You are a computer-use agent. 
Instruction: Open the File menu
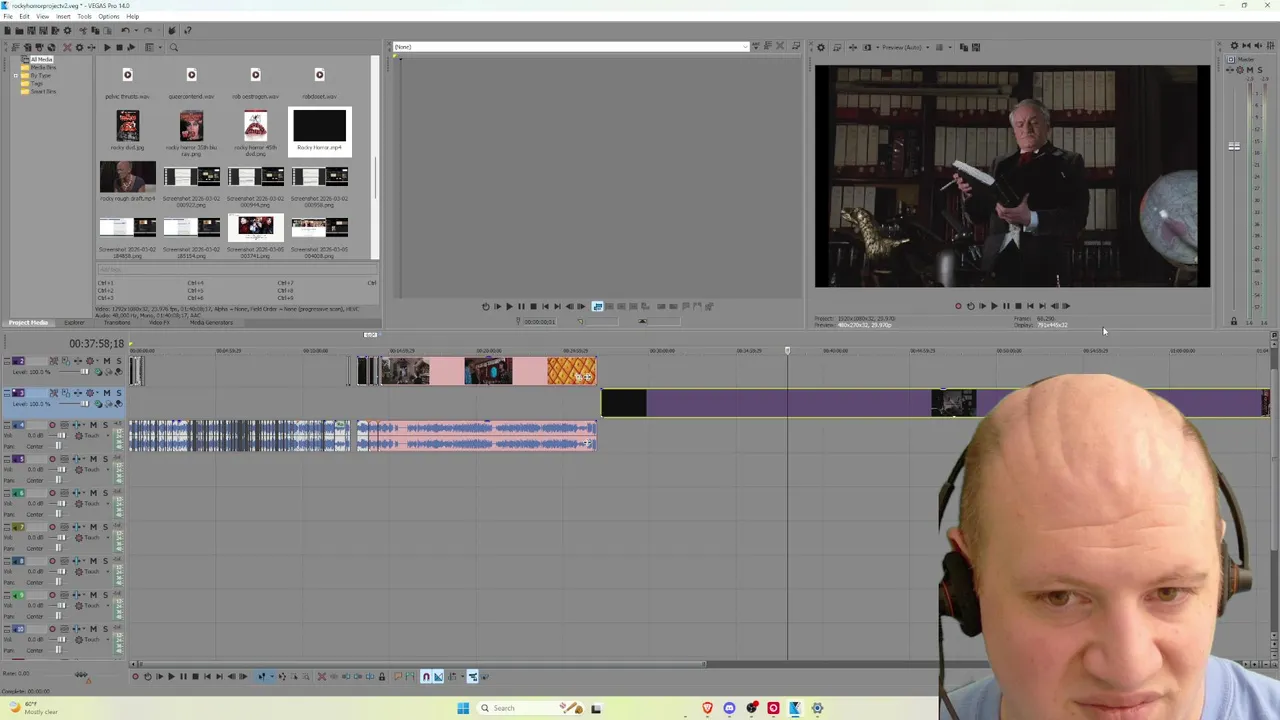tap(8, 16)
